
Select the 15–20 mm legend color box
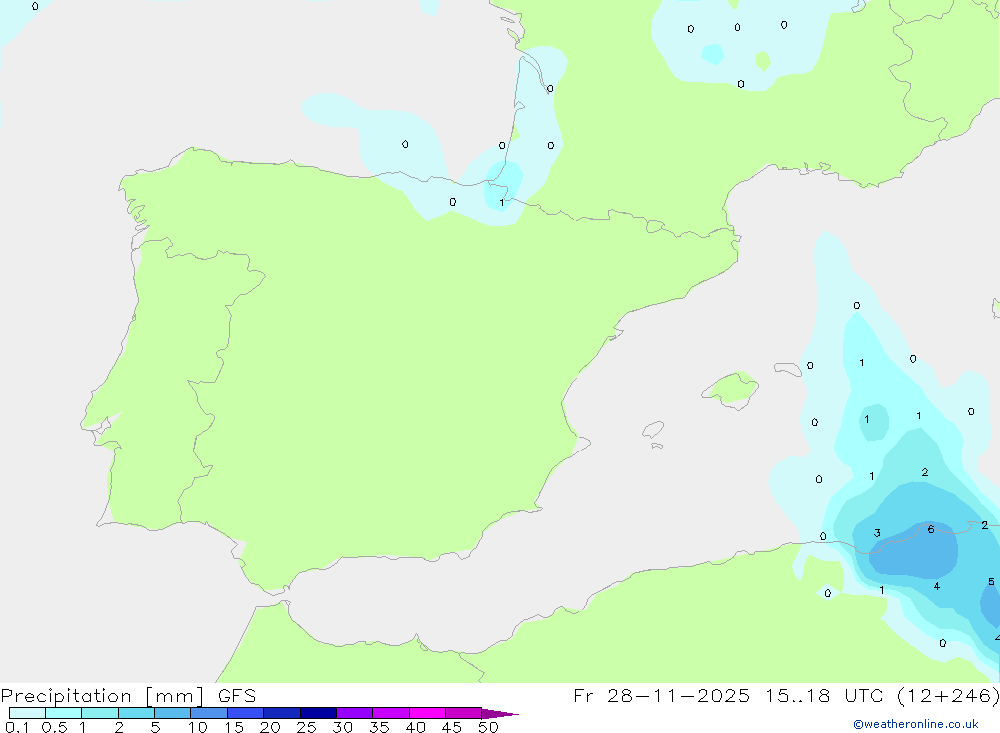point(245,713)
